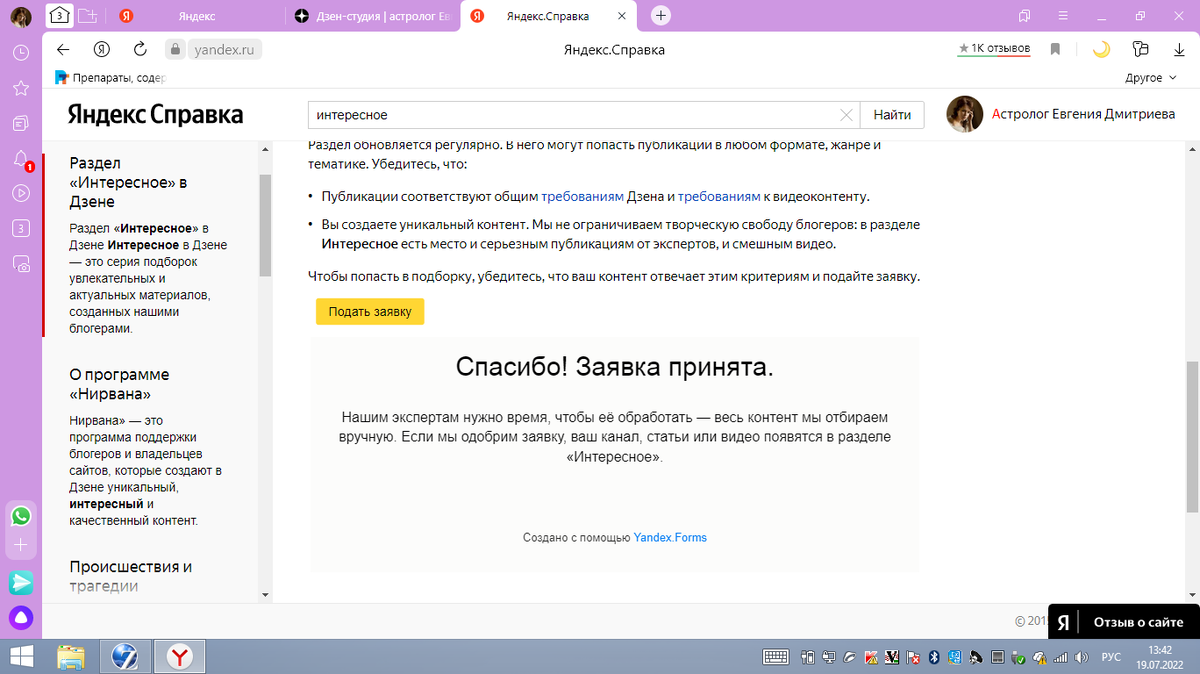Clear the search field with X
The image size is (1200, 674).
[x=846, y=115]
